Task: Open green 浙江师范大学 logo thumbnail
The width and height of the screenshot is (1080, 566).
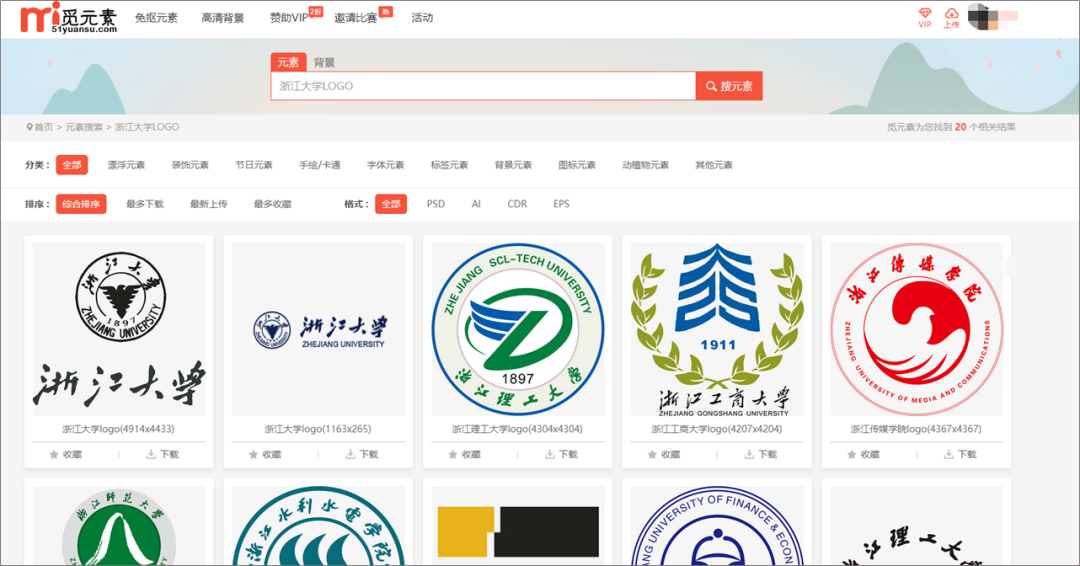Action: [x=119, y=526]
